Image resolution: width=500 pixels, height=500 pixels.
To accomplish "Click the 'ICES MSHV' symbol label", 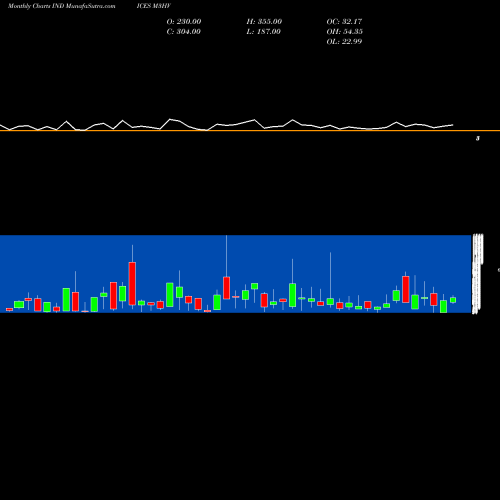I will click(x=154, y=6).
